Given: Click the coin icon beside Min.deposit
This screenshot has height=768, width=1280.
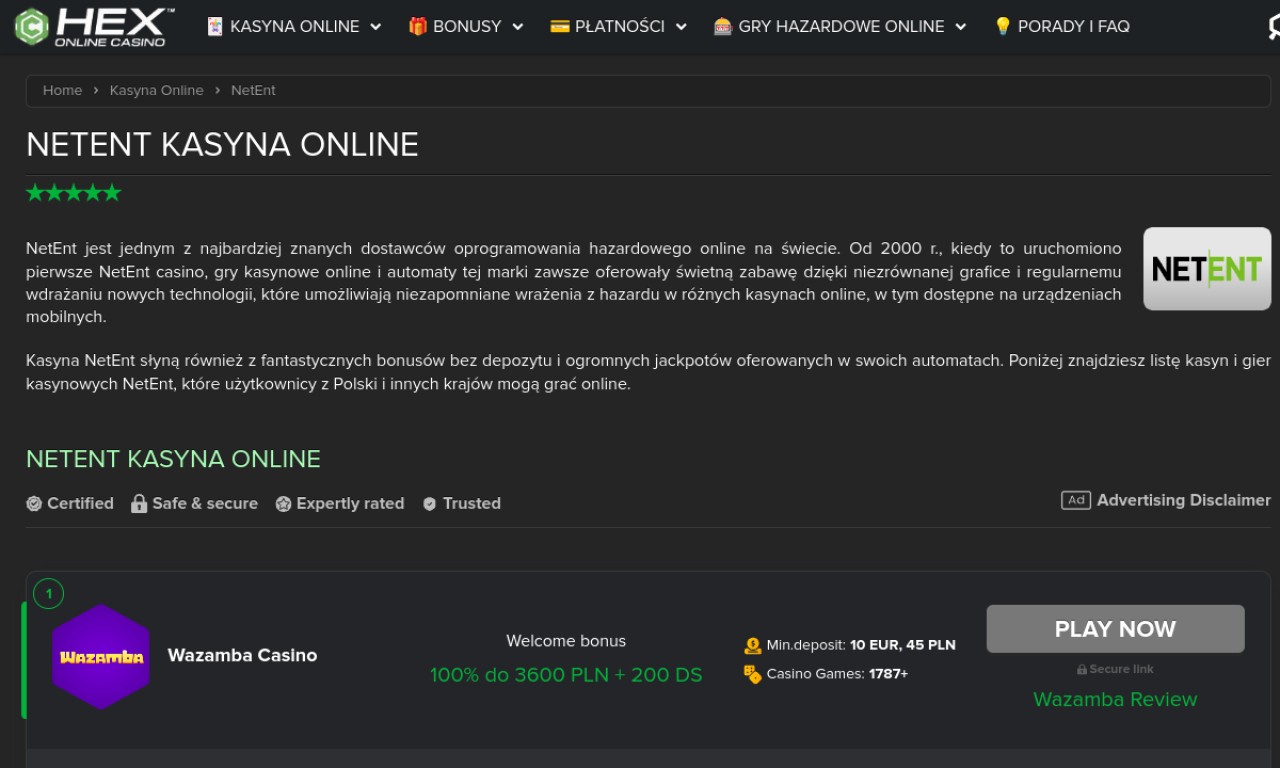Looking at the screenshot, I should click(753, 646).
